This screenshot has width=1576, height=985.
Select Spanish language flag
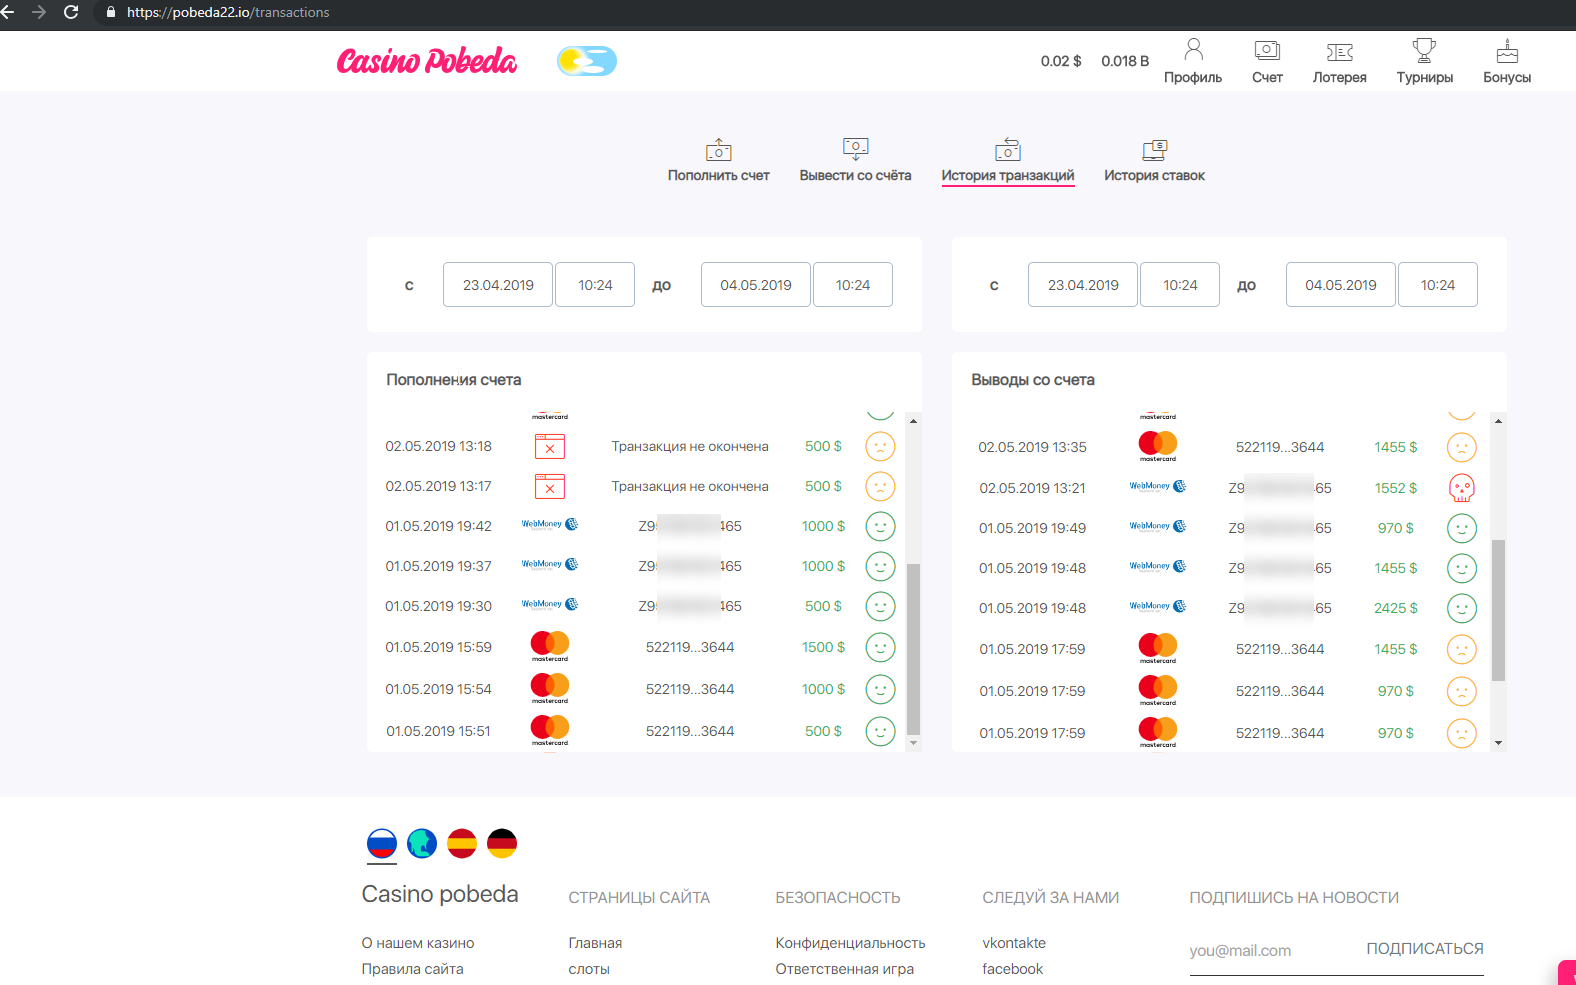click(x=462, y=844)
